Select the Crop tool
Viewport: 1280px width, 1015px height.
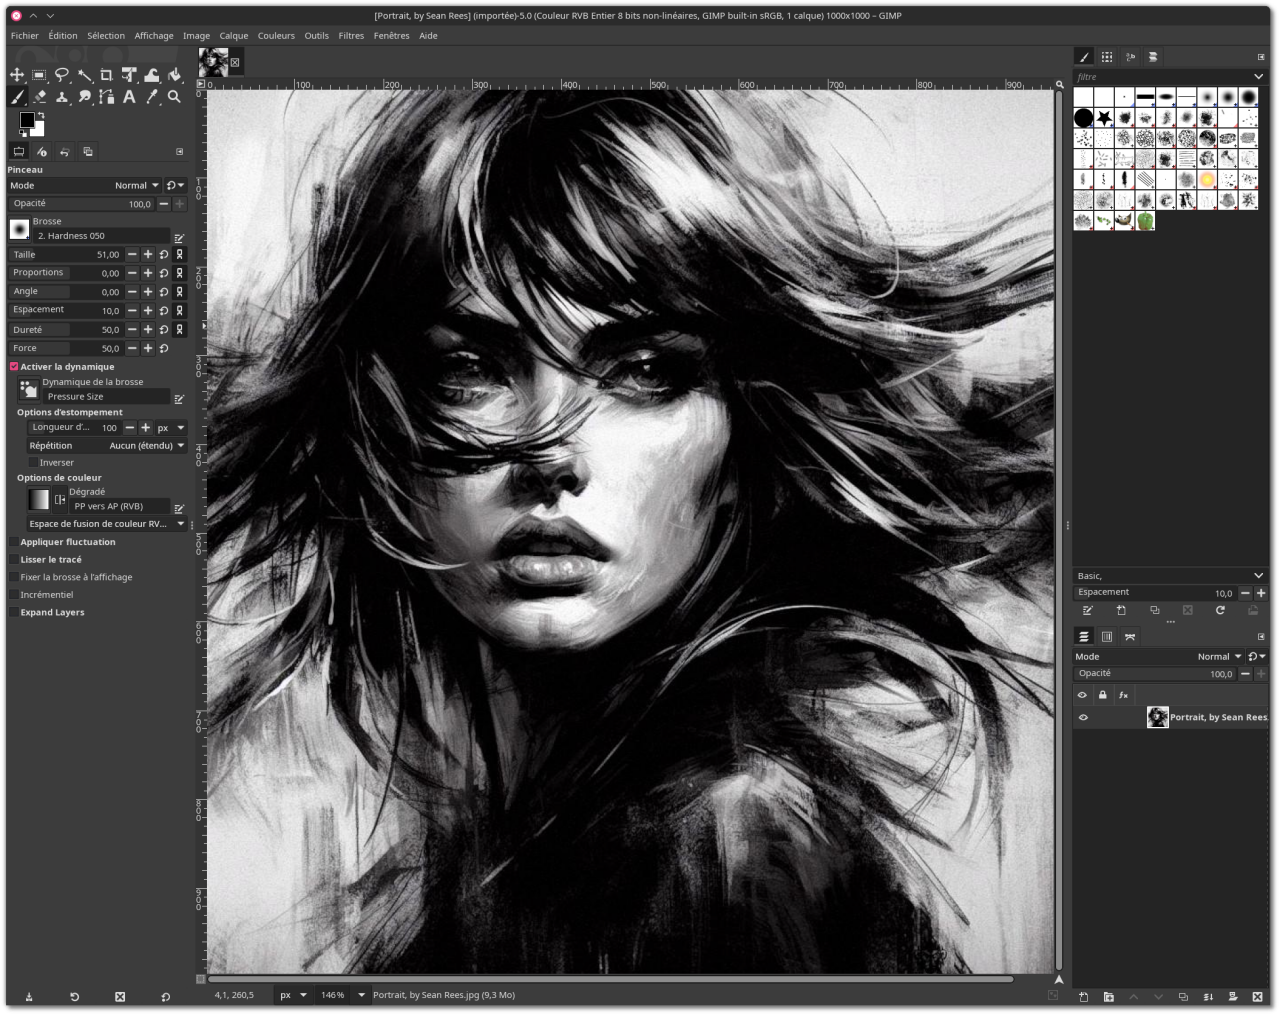click(107, 75)
